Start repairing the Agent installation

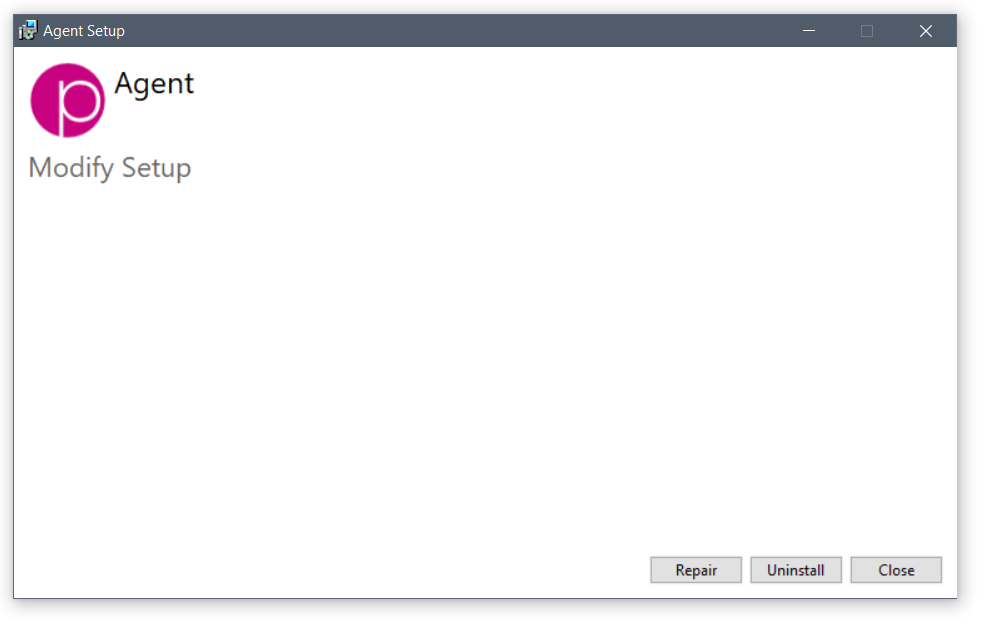pyautogui.click(x=696, y=570)
